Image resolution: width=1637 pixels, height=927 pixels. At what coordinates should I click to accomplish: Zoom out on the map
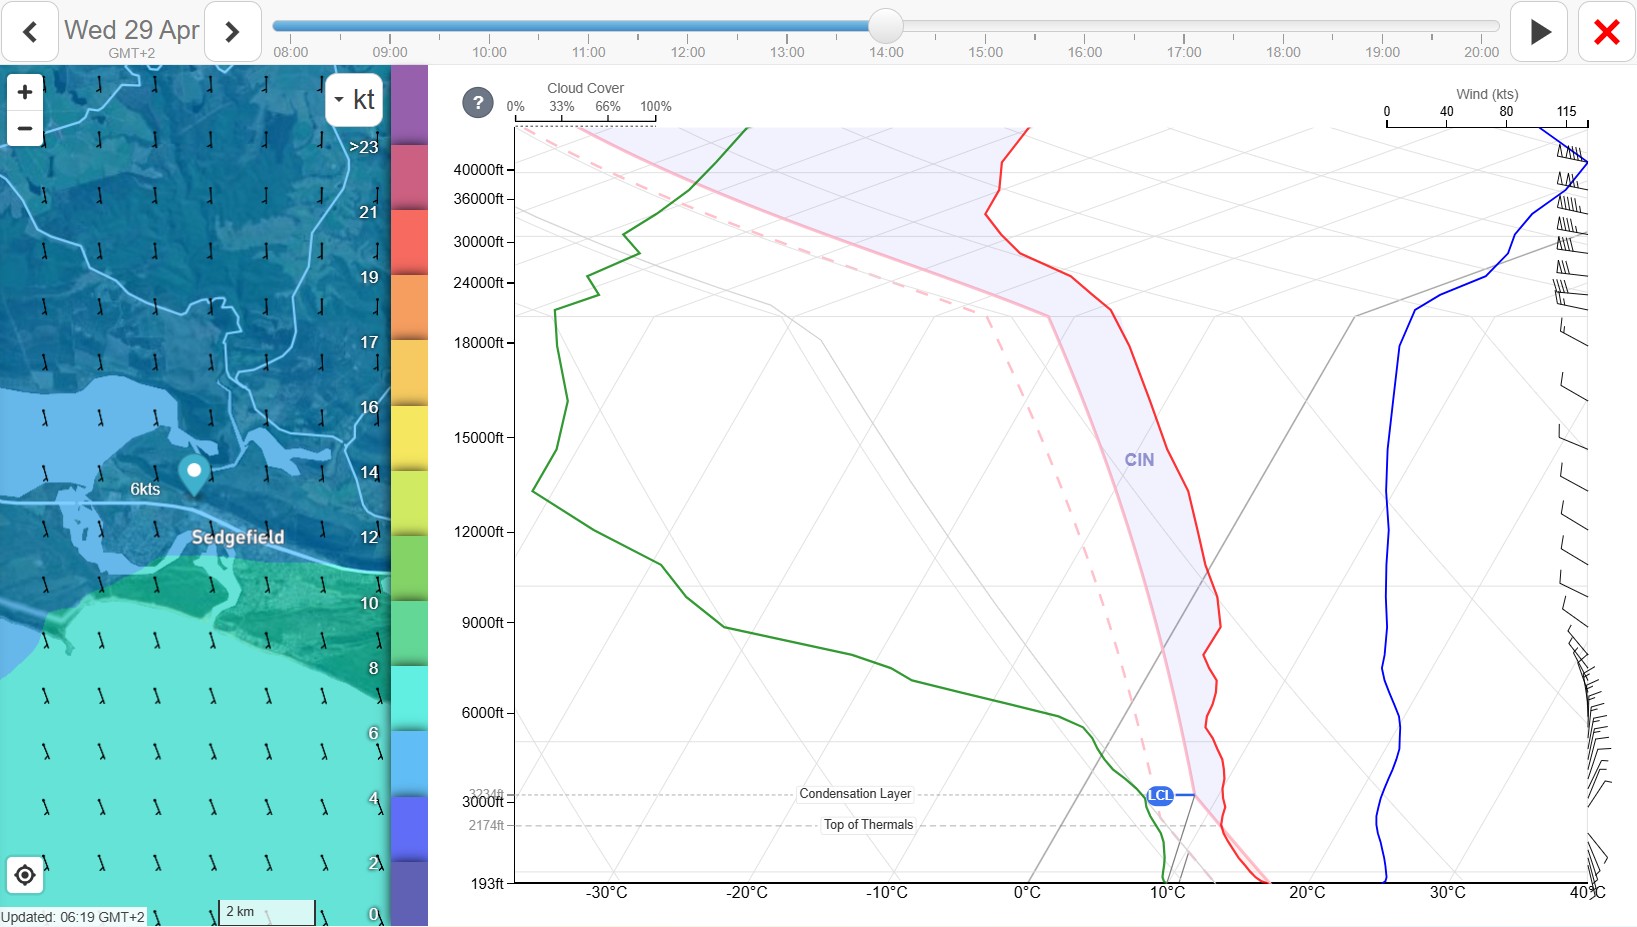[25, 128]
